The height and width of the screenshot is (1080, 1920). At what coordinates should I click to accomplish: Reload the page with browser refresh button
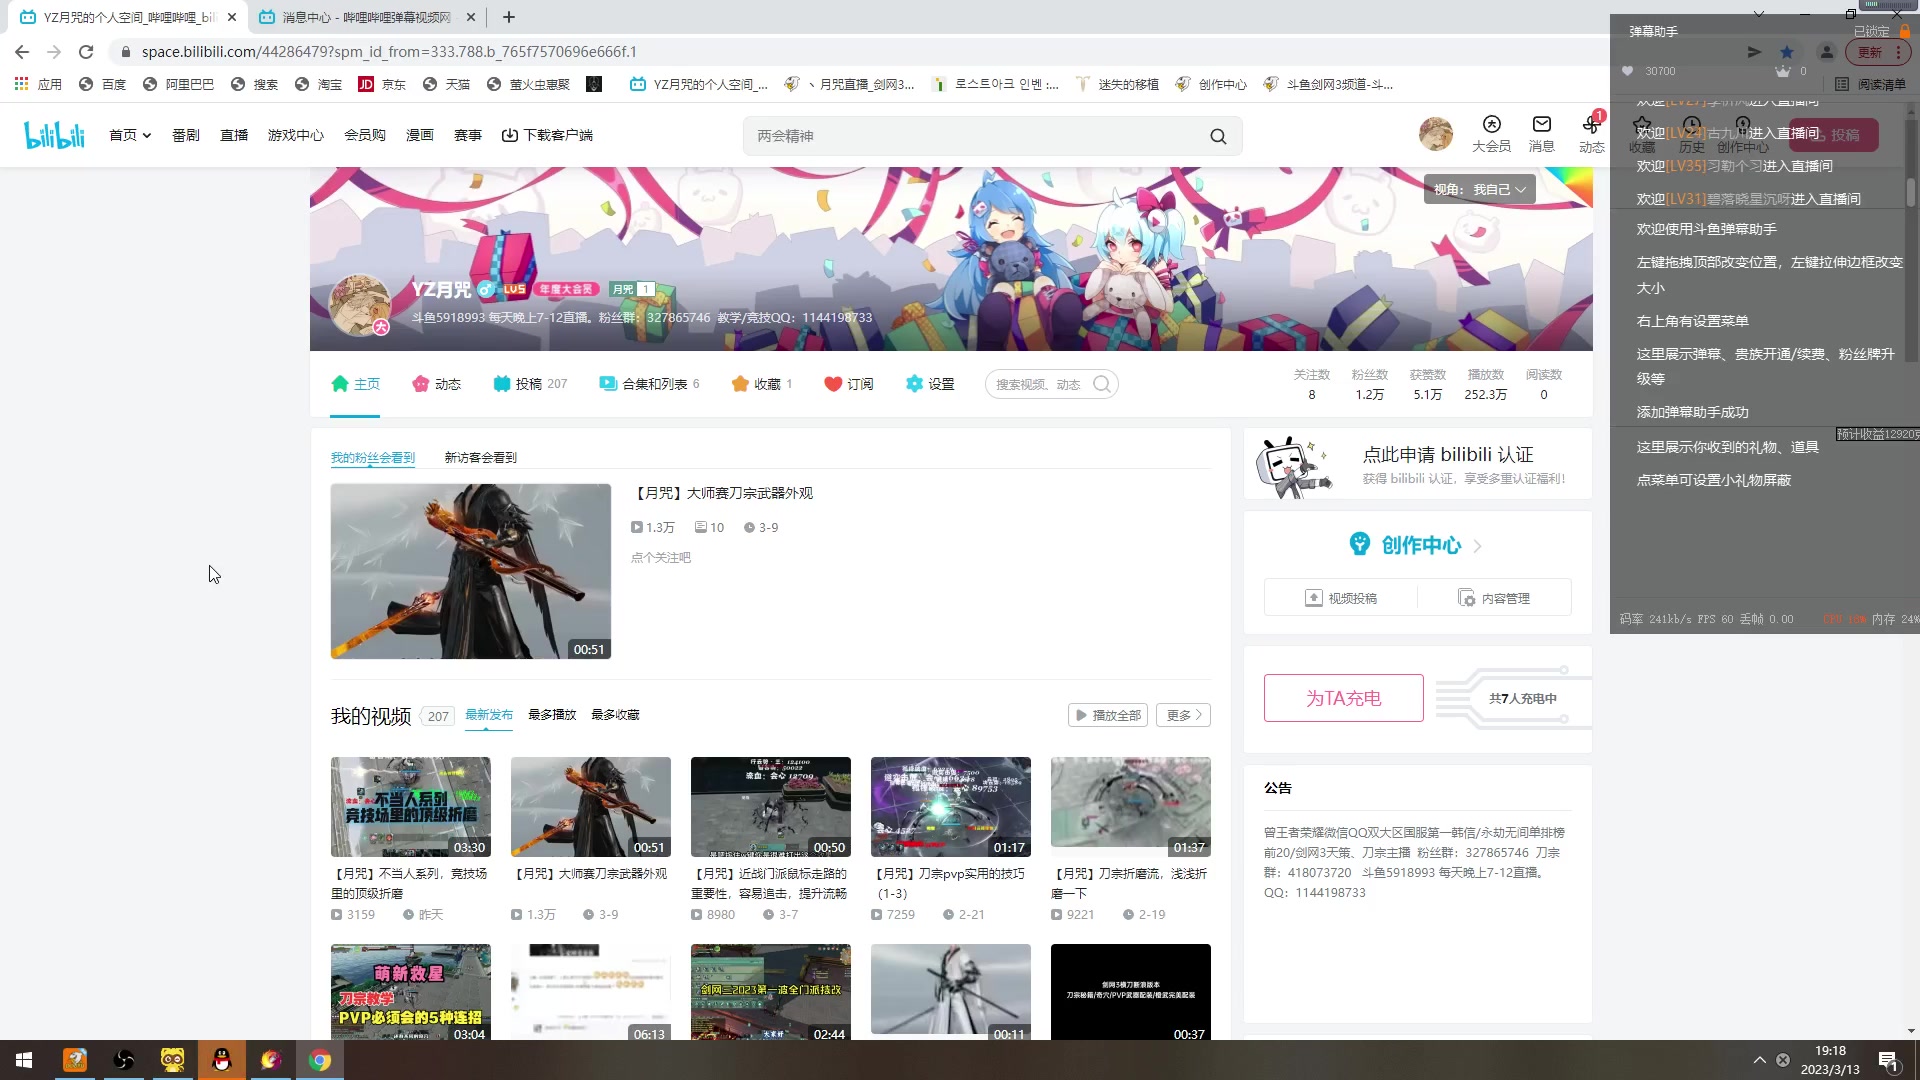tap(86, 52)
